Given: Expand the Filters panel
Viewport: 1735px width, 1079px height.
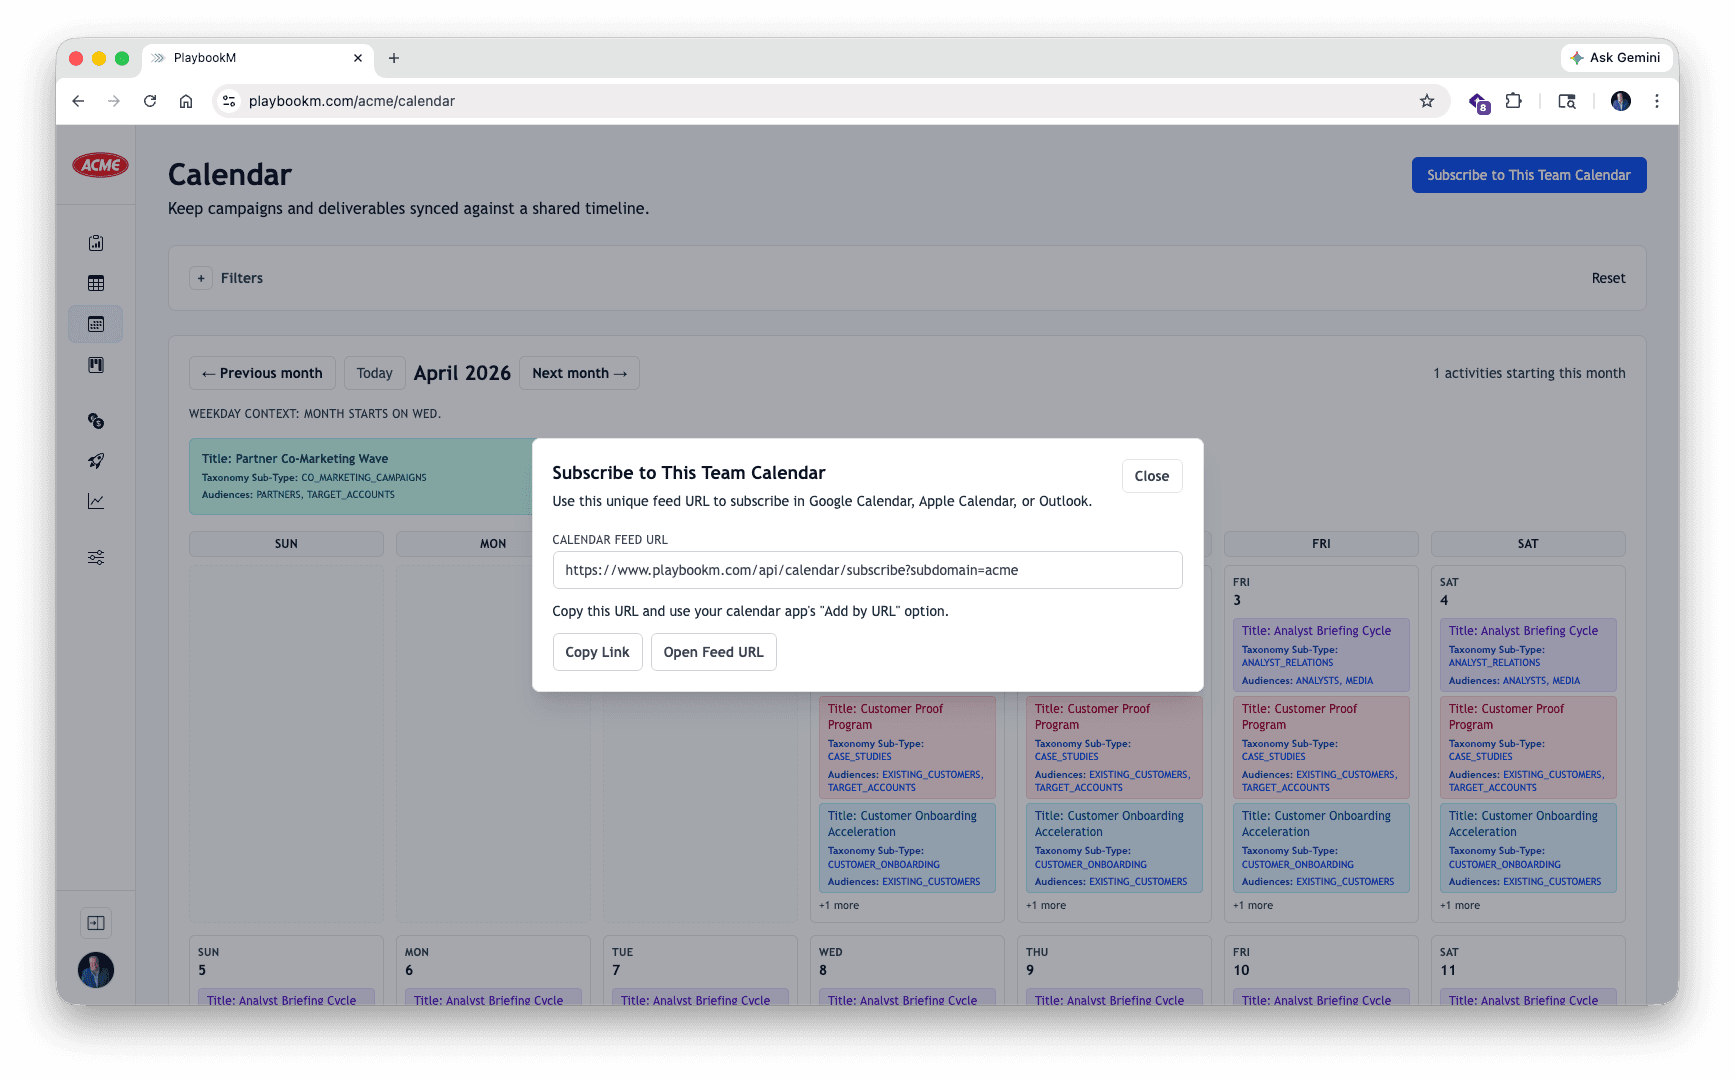Looking at the screenshot, I should [201, 278].
